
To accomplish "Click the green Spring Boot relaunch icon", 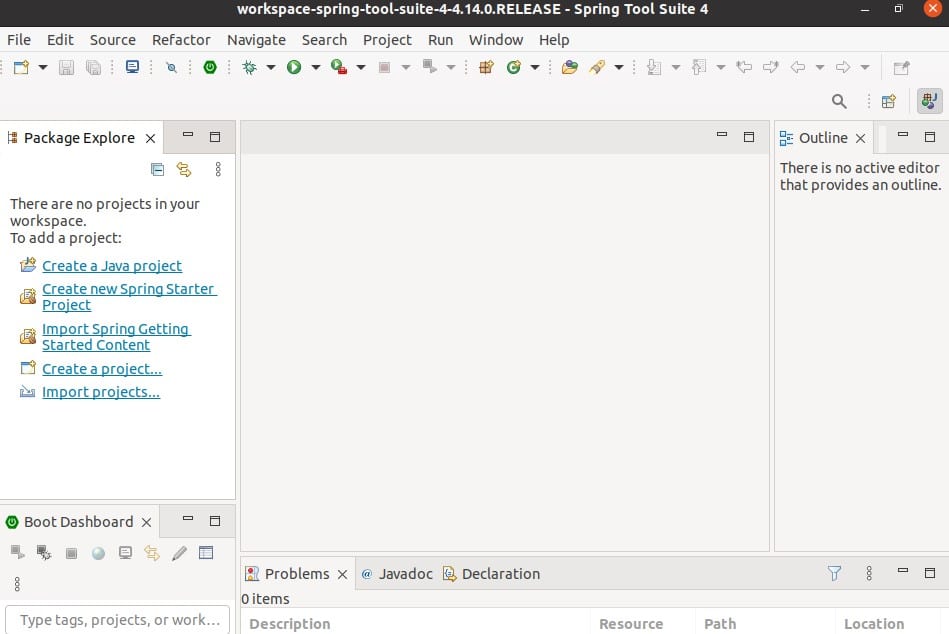I will (210, 67).
